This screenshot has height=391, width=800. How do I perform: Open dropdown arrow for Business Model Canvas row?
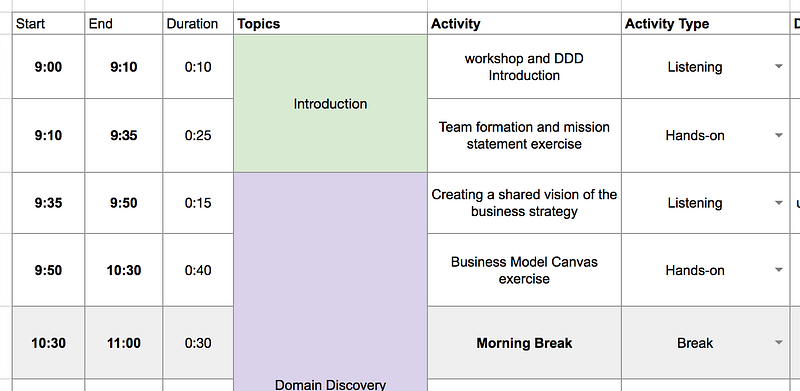pos(778,270)
